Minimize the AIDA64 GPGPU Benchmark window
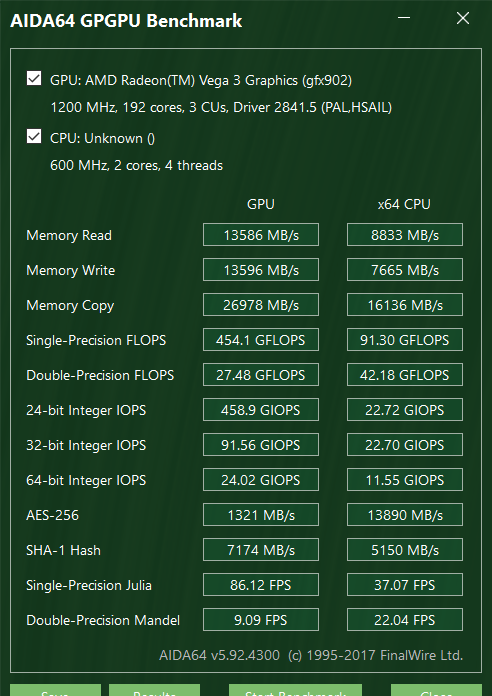The image size is (492, 696). [404, 18]
